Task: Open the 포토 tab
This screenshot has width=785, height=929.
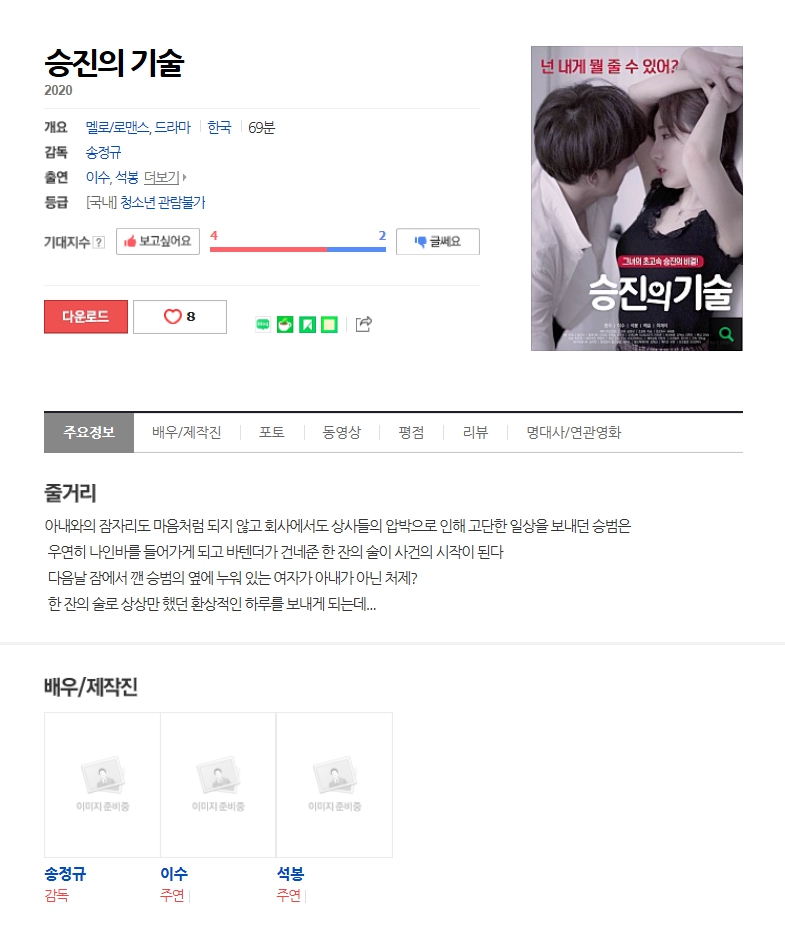Action: pyautogui.click(x=272, y=433)
